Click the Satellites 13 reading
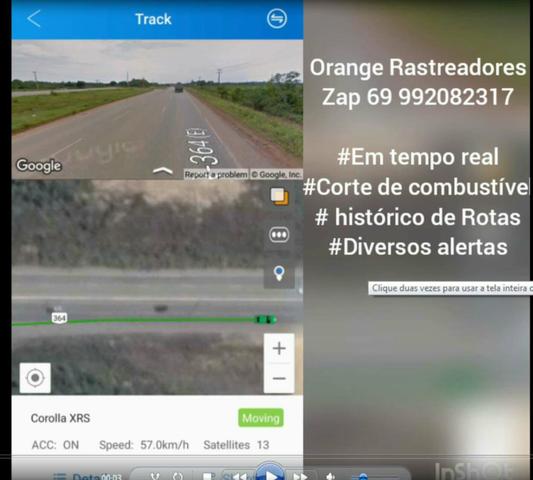 coord(236,445)
